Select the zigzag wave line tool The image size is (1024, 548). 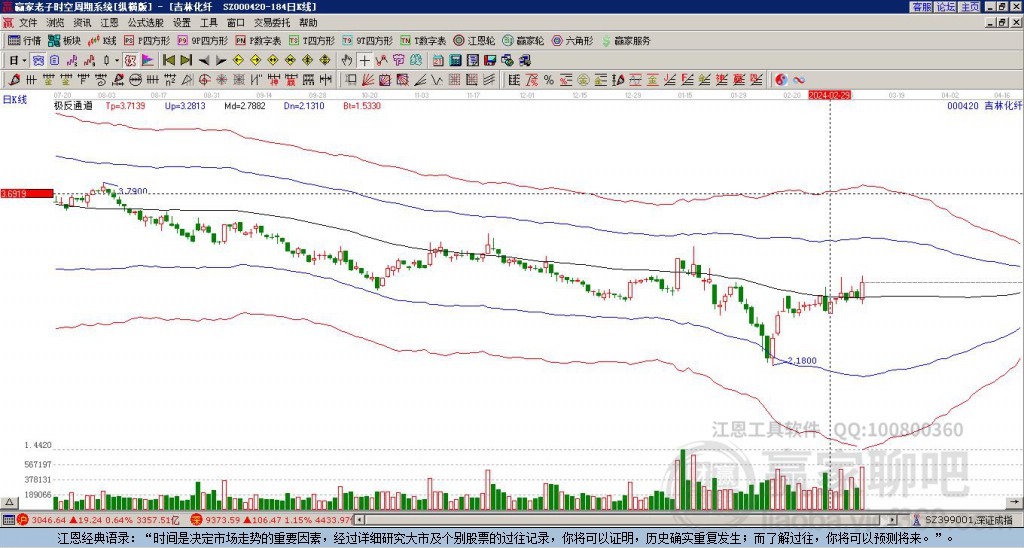[437, 80]
